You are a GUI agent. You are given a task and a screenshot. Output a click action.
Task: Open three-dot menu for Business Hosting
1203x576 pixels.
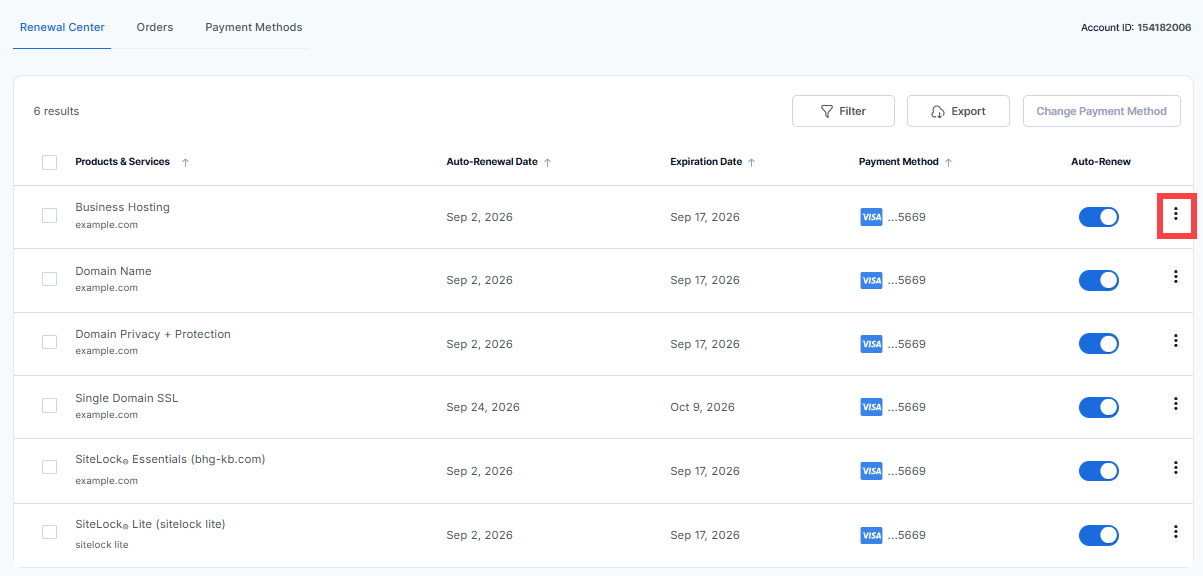pyautogui.click(x=1175, y=214)
